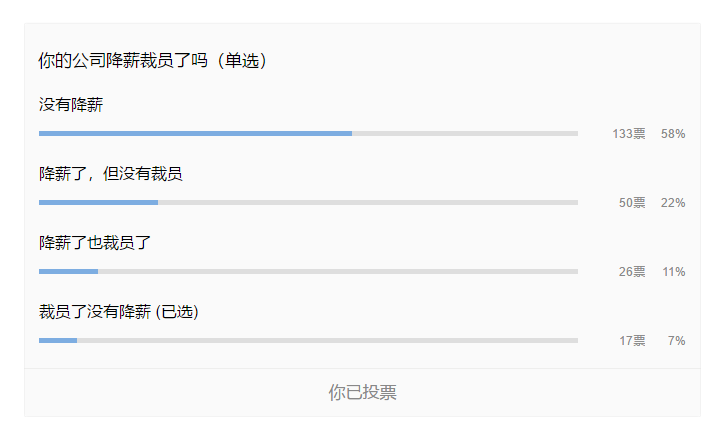Select the 没有降薪 option label

coord(71,105)
